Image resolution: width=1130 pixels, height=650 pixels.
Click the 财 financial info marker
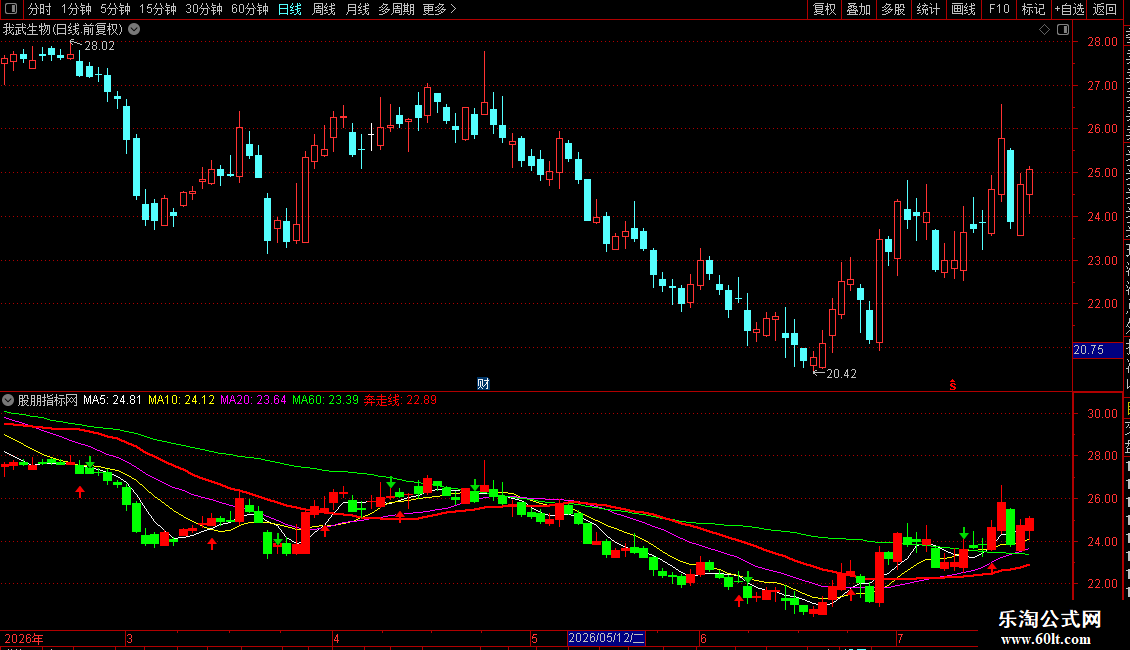click(484, 383)
